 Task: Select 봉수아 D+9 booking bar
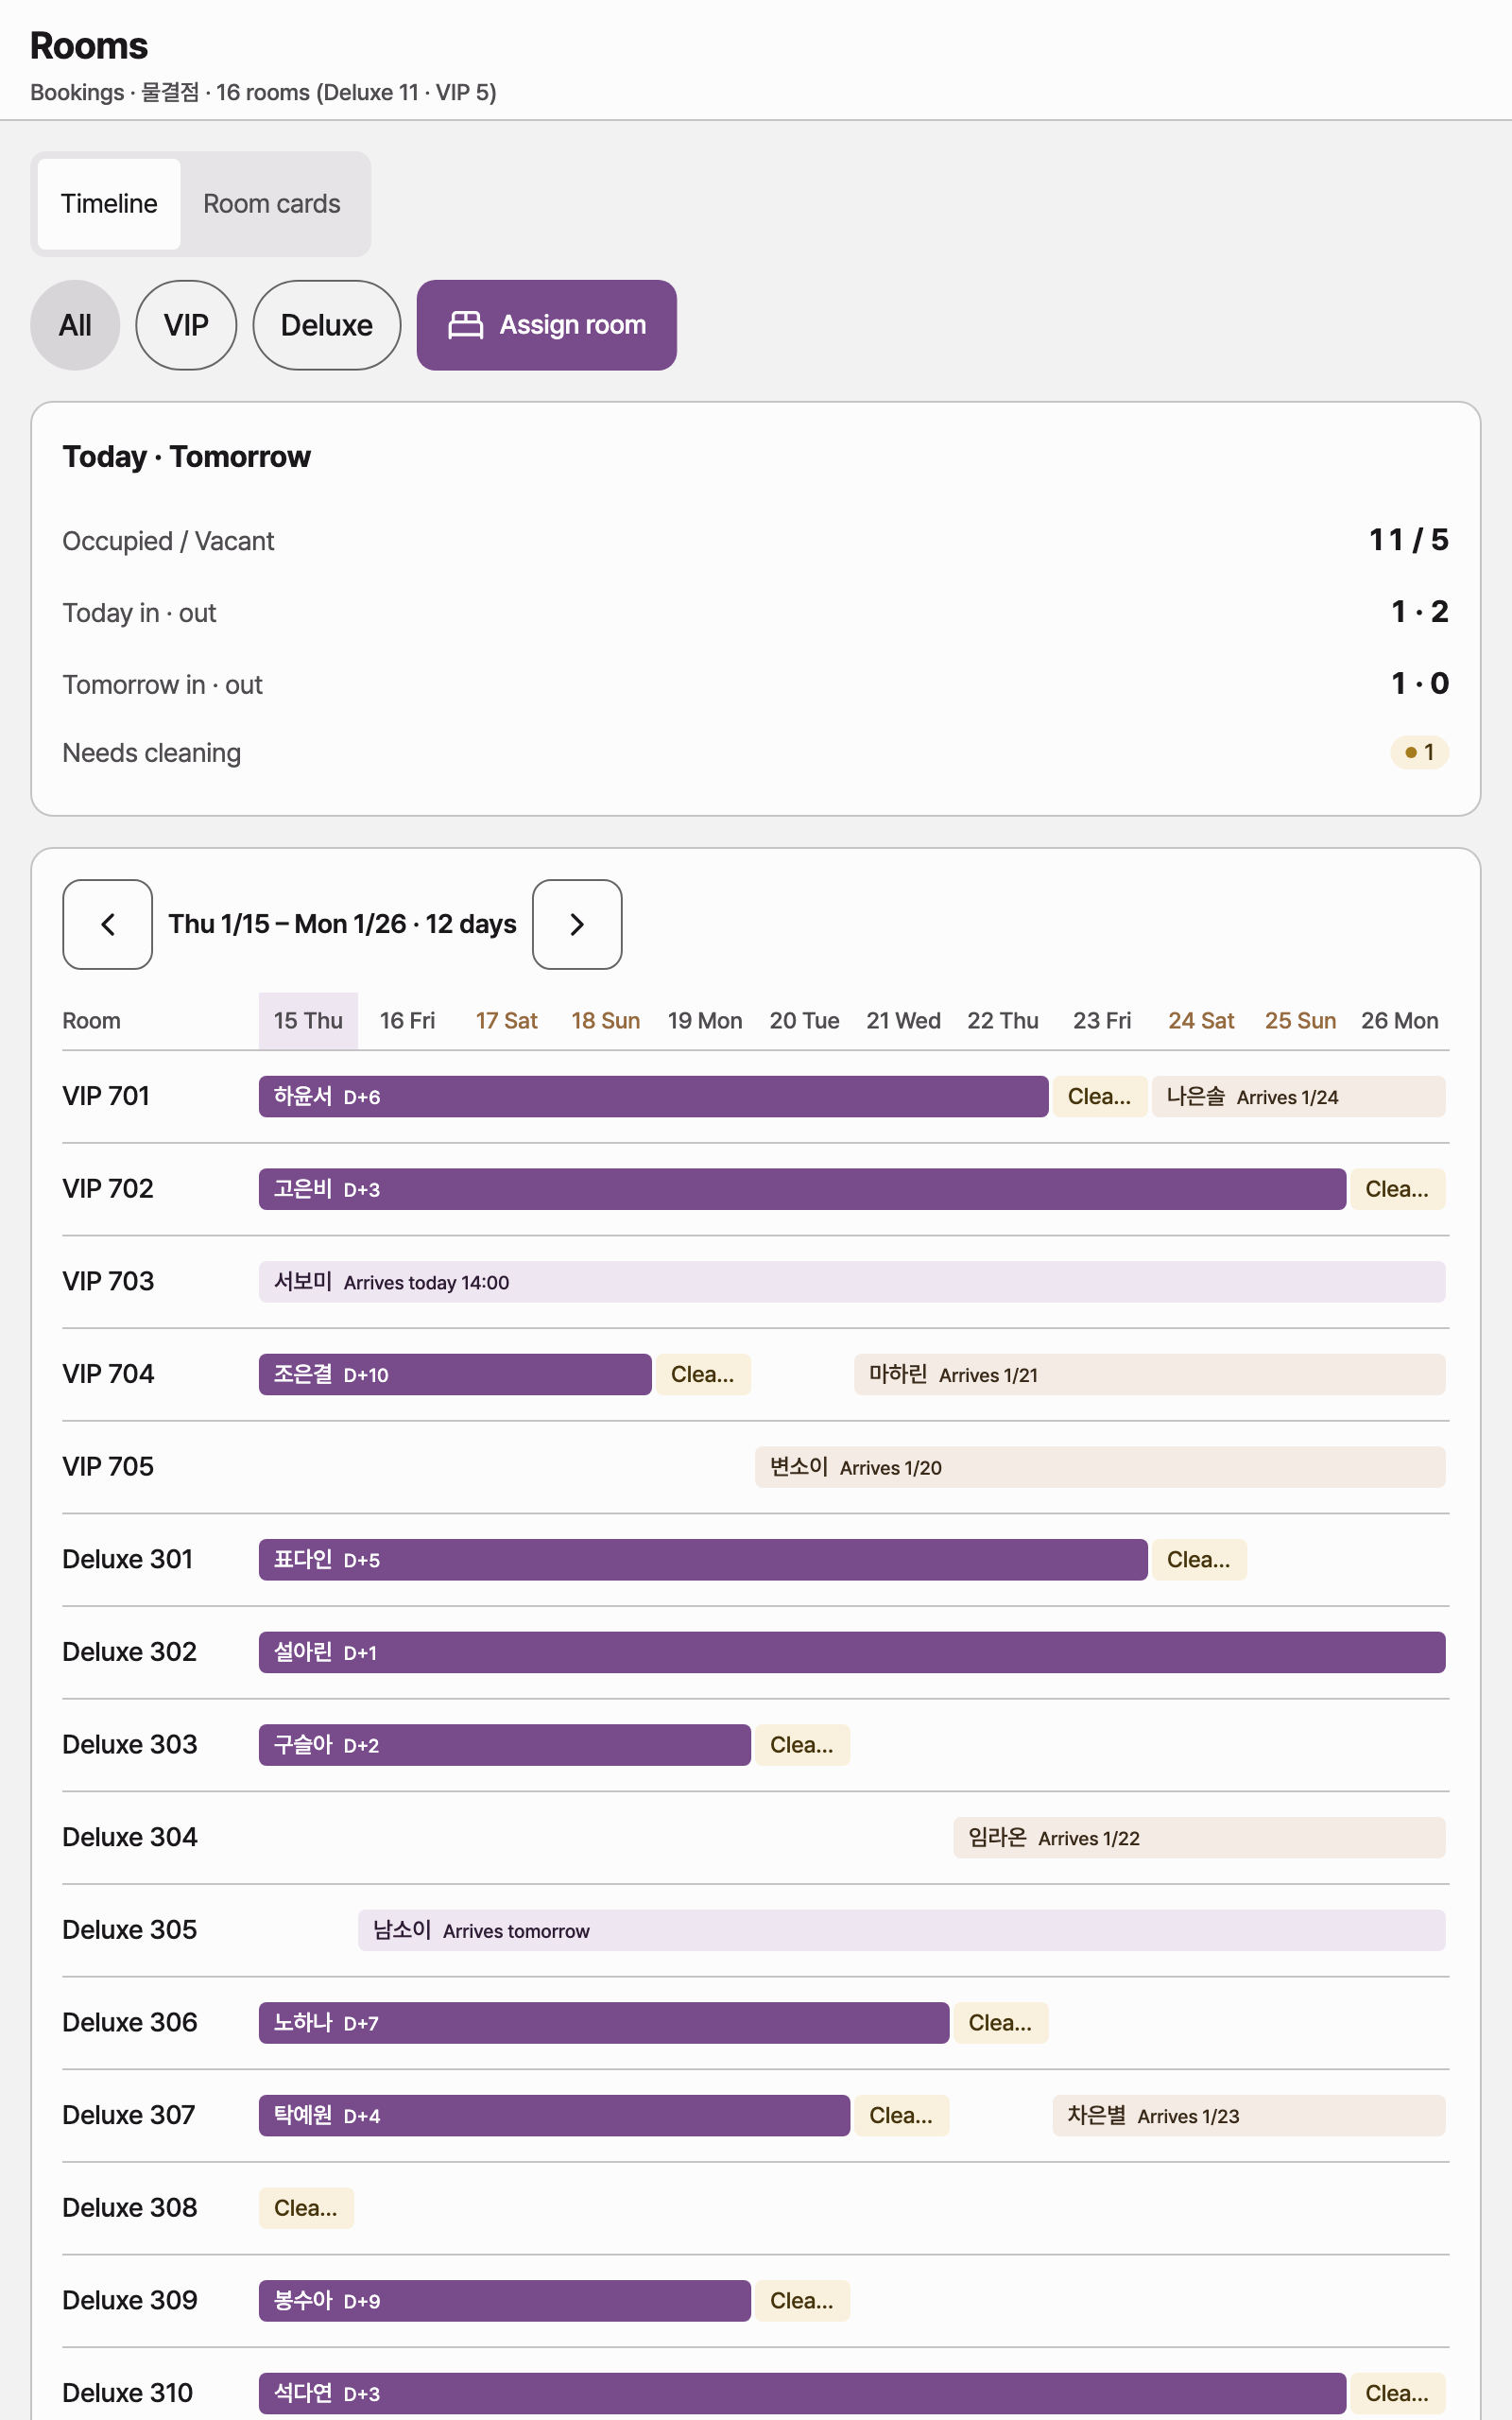tap(505, 2301)
